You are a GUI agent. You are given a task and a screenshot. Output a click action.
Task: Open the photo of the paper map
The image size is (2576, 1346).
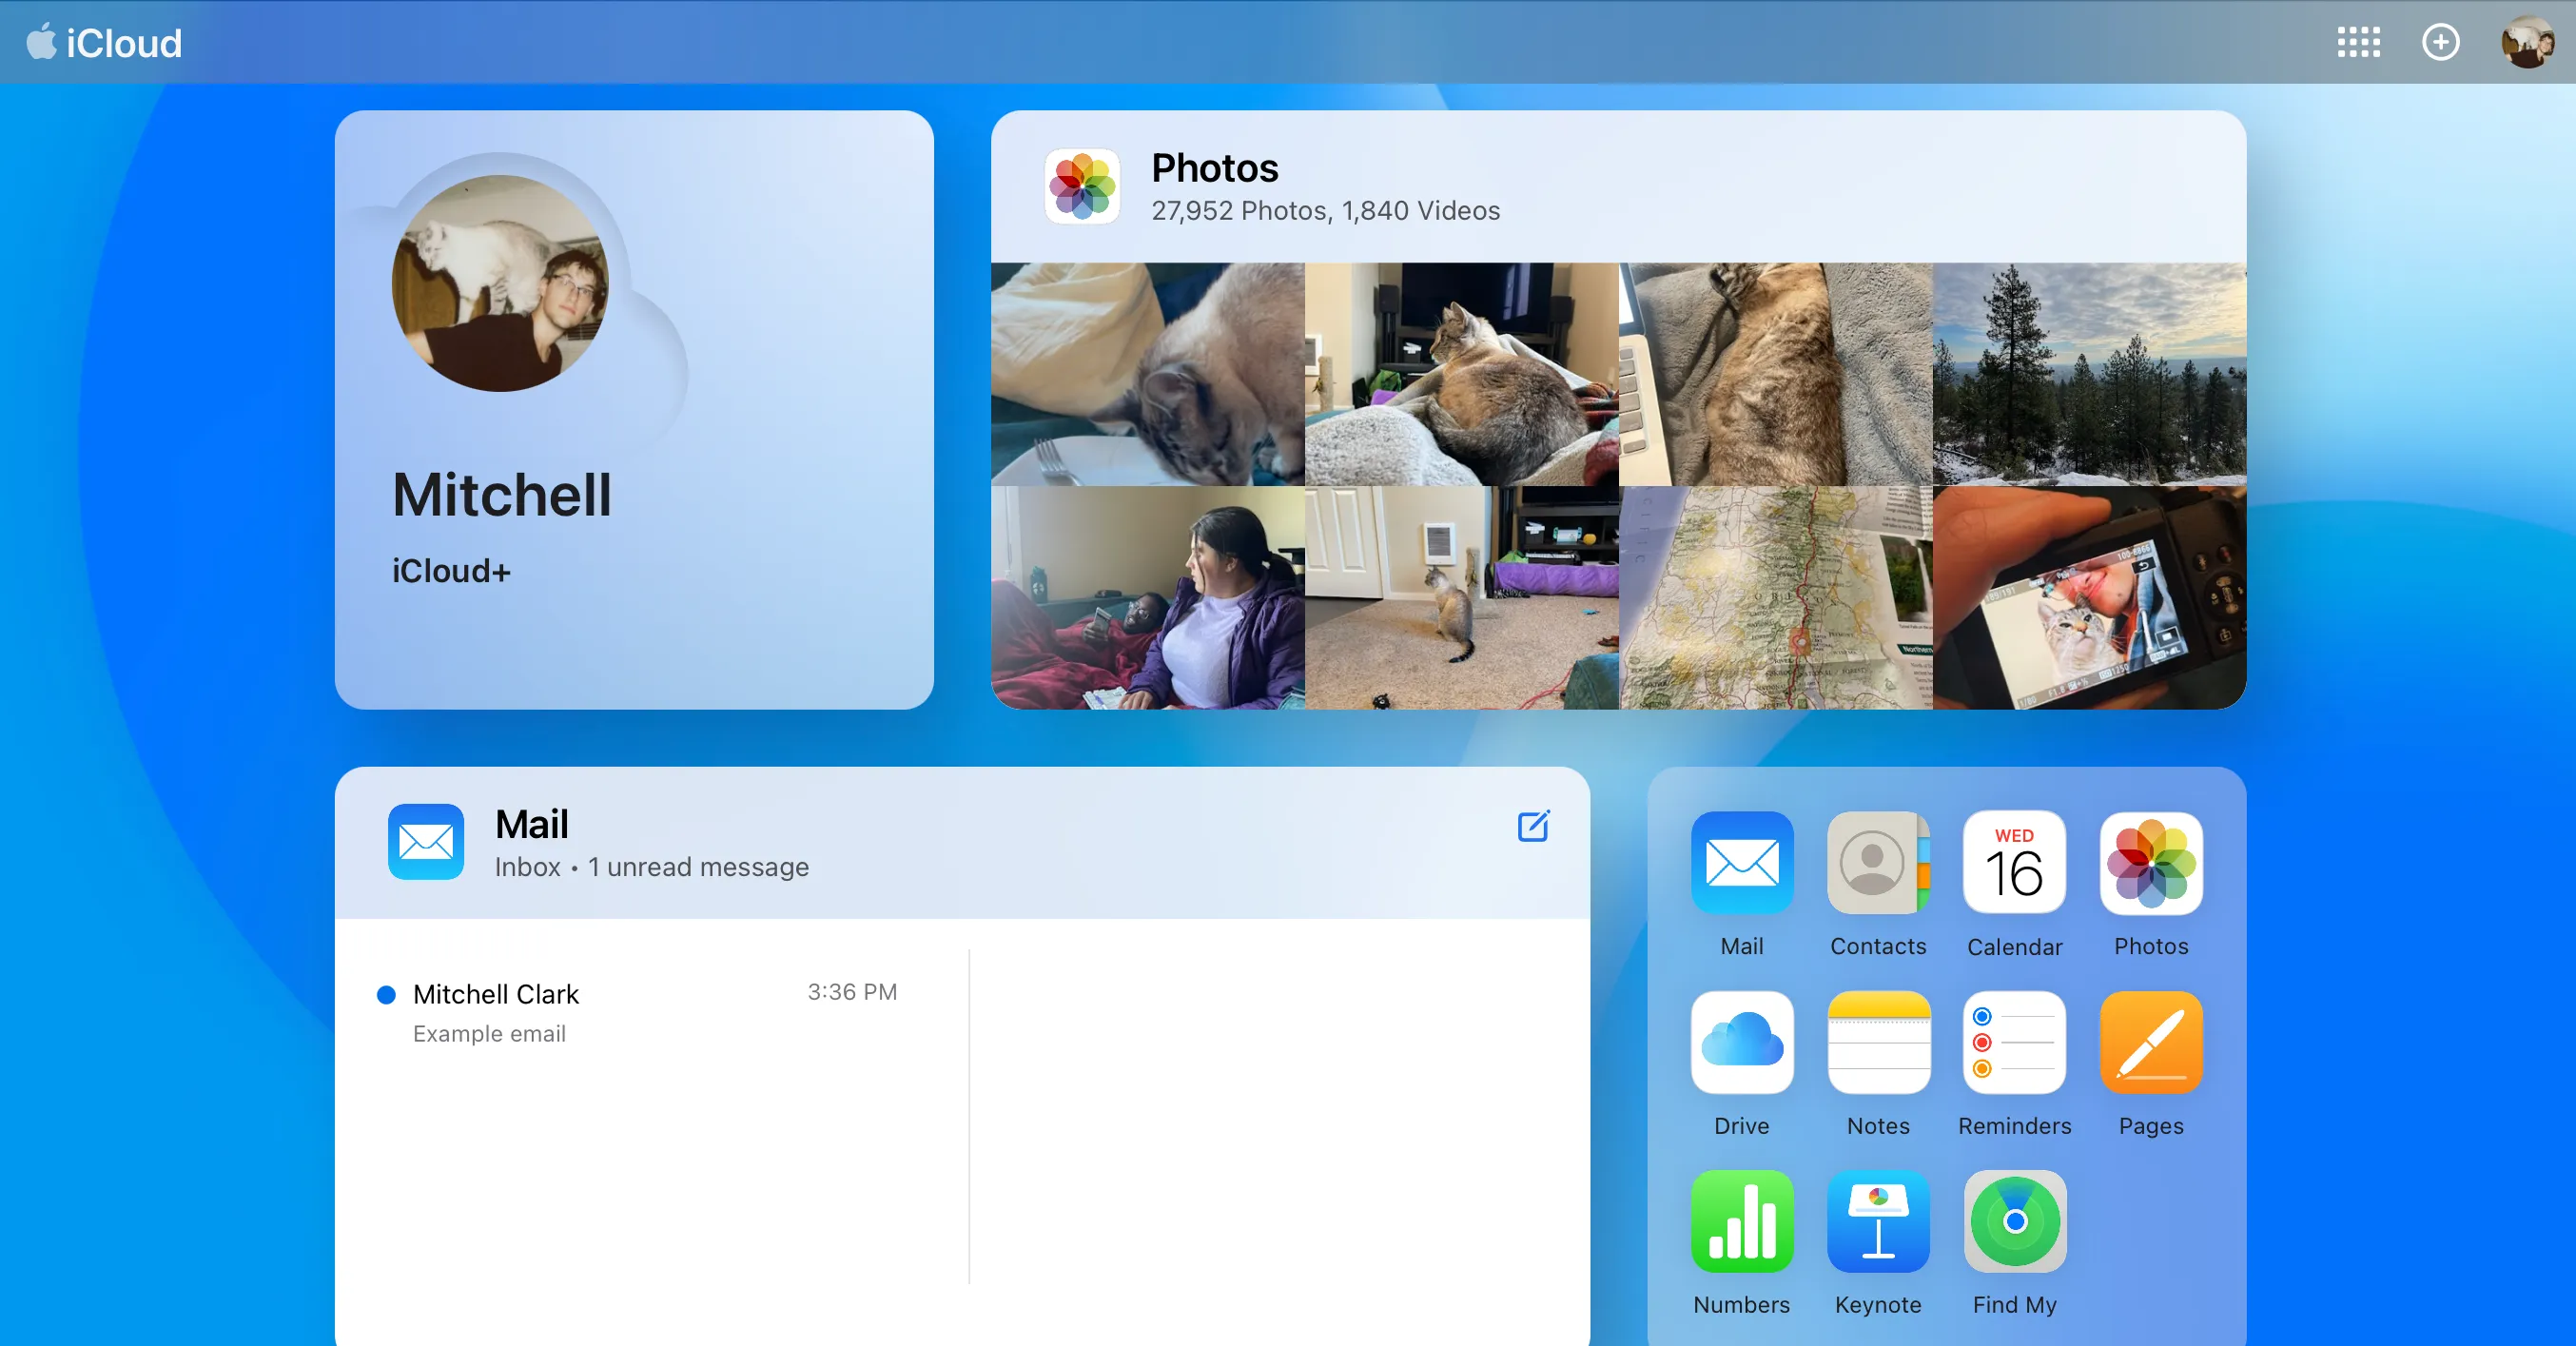click(1775, 598)
